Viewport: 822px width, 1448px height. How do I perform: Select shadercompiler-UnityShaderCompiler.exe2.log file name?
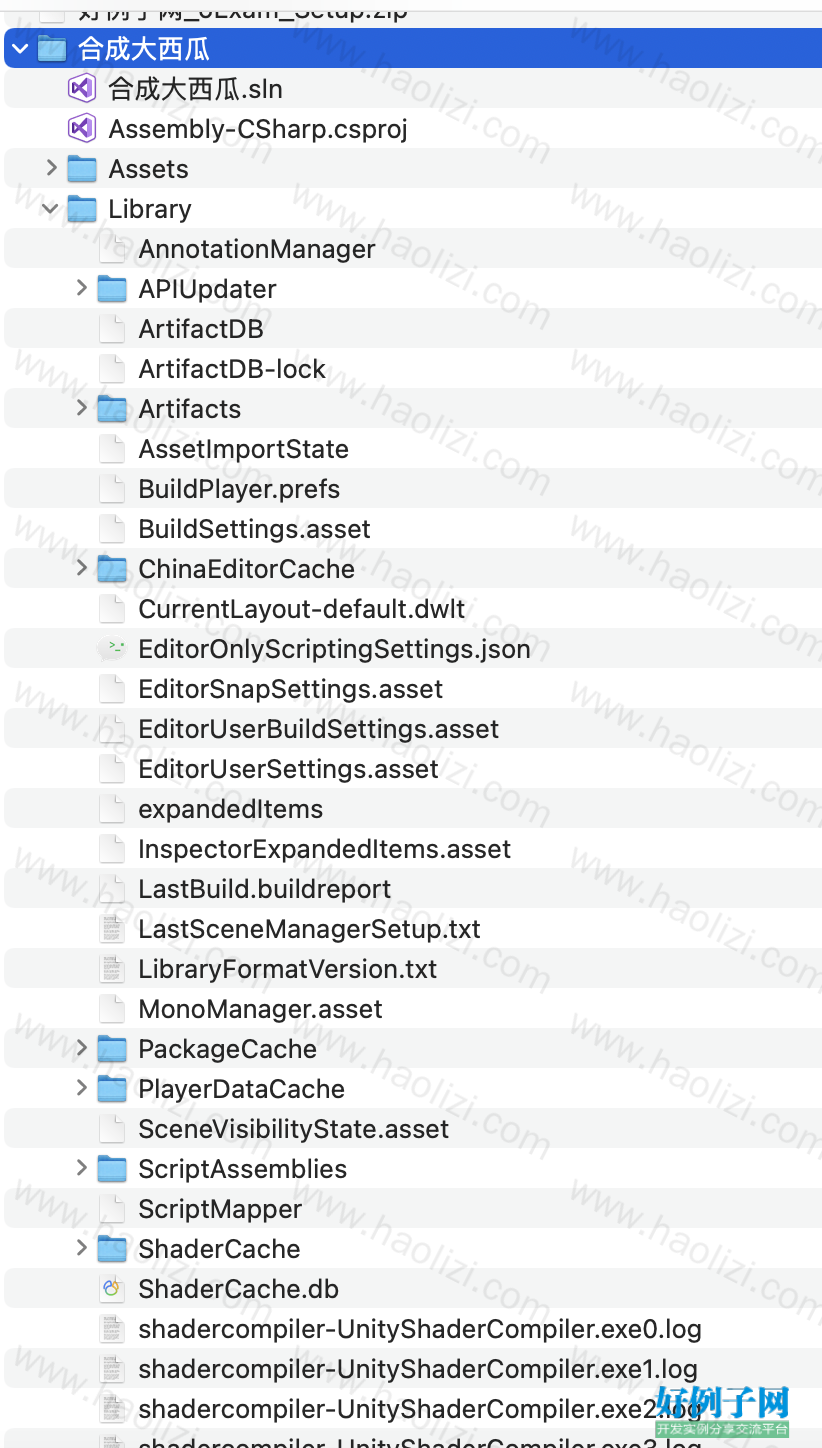coord(420,1409)
